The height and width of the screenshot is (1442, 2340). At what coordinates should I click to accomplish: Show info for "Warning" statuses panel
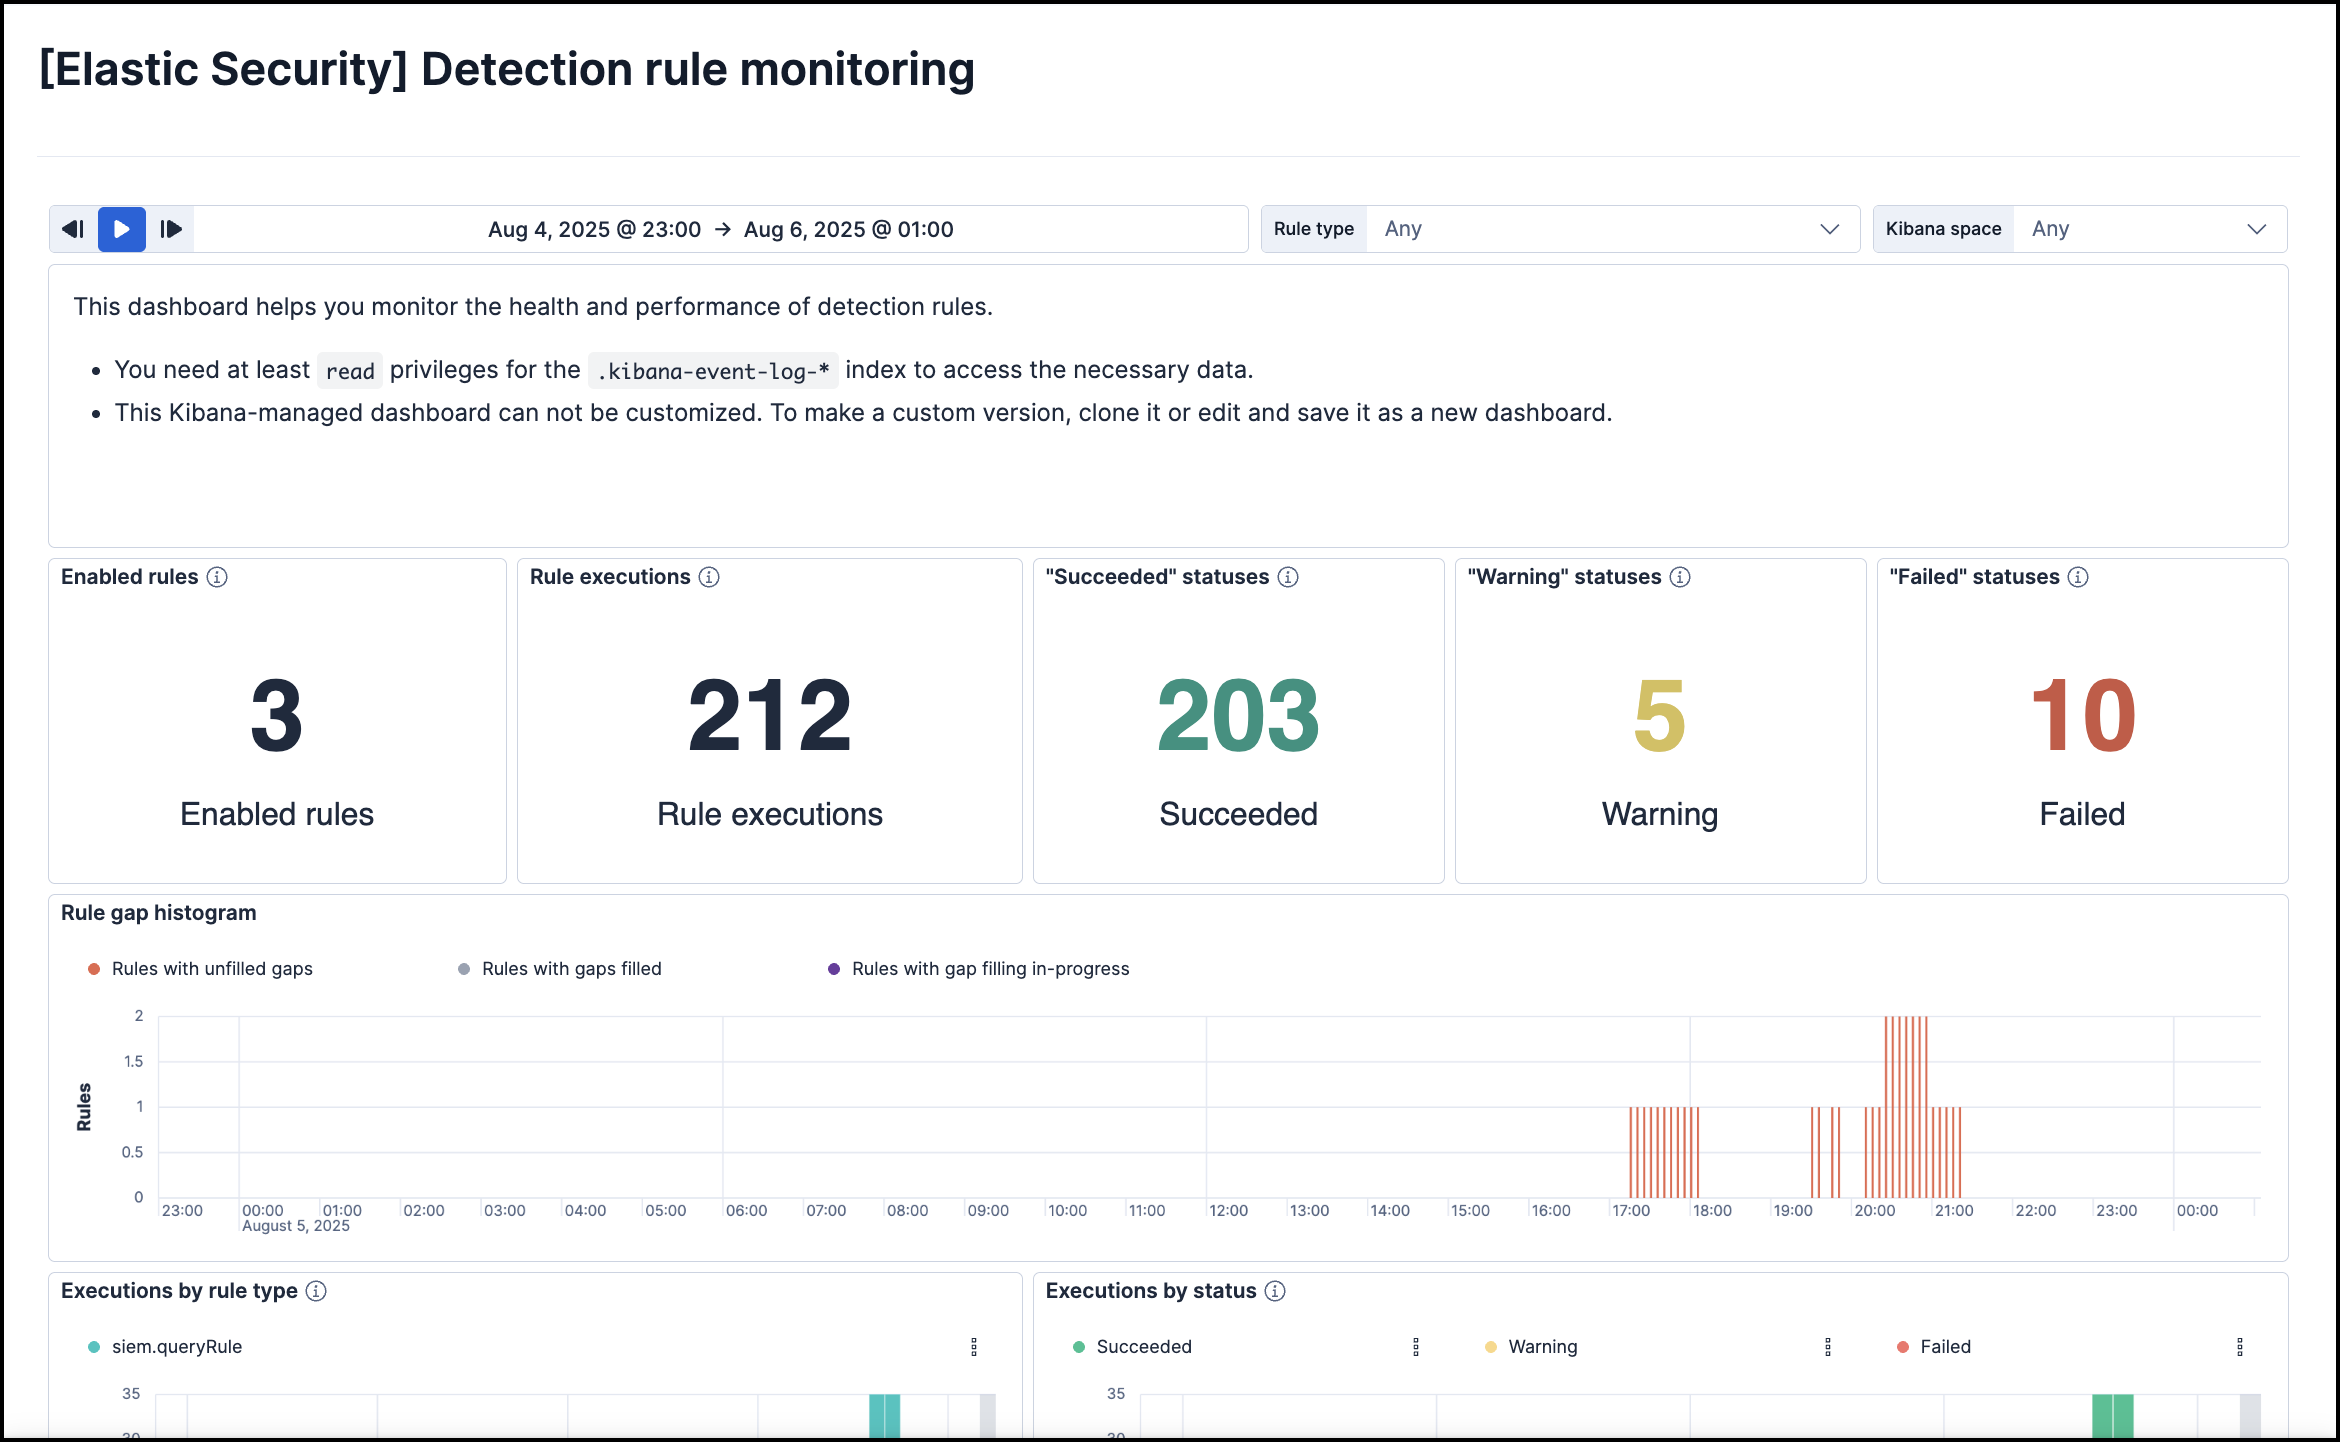coord(1679,577)
